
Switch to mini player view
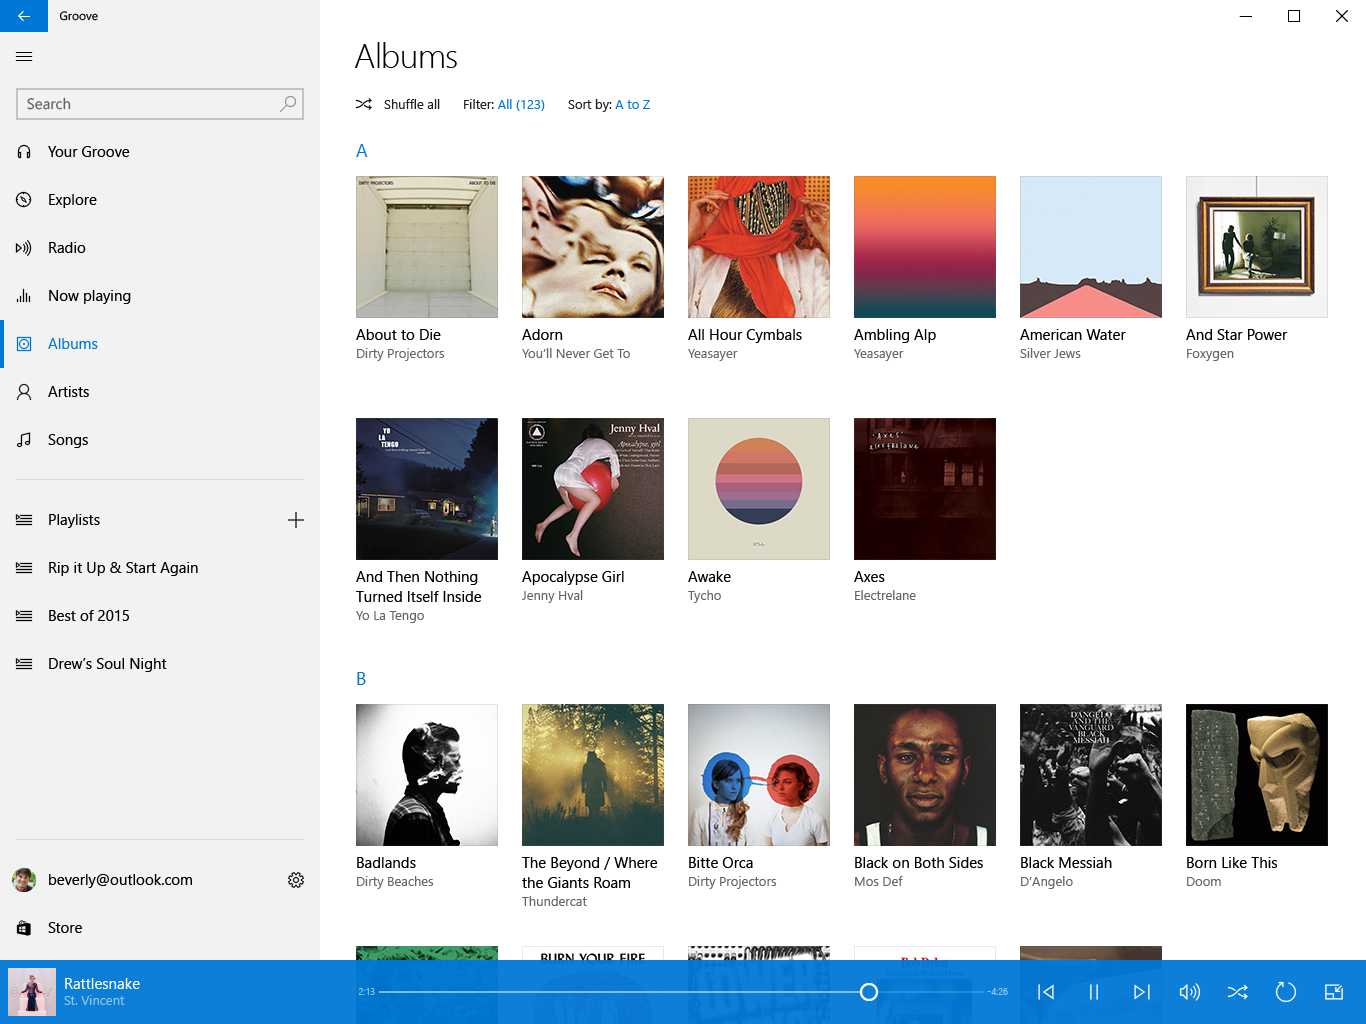tap(1334, 992)
